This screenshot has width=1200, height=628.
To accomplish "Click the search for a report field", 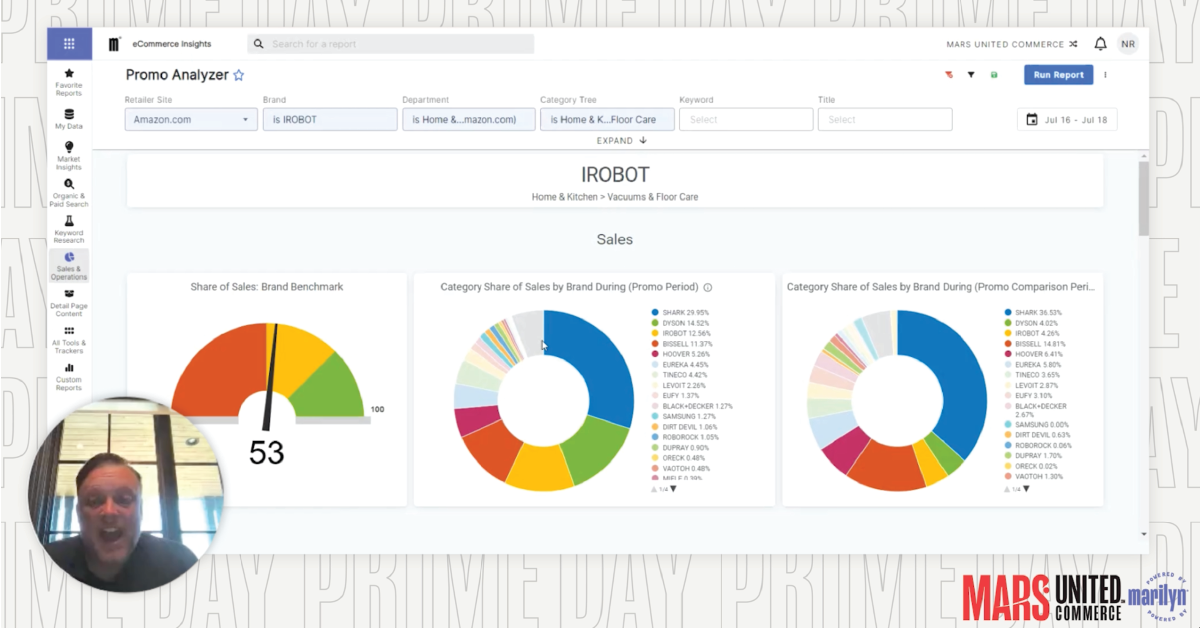I will 391,44.
